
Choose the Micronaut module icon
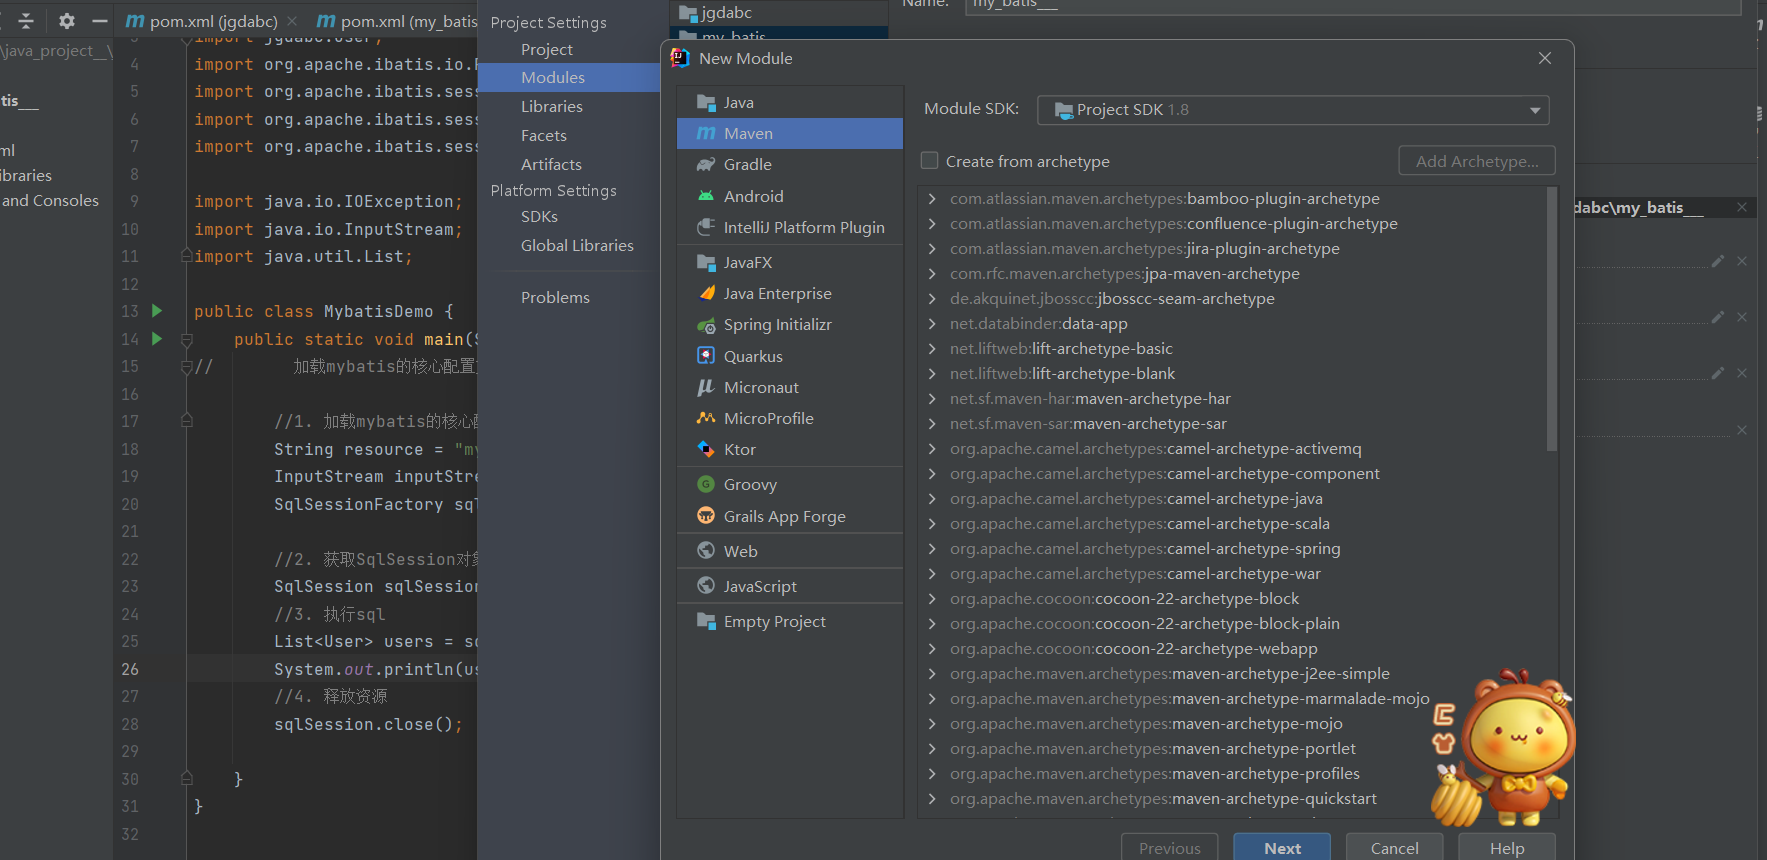706,387
